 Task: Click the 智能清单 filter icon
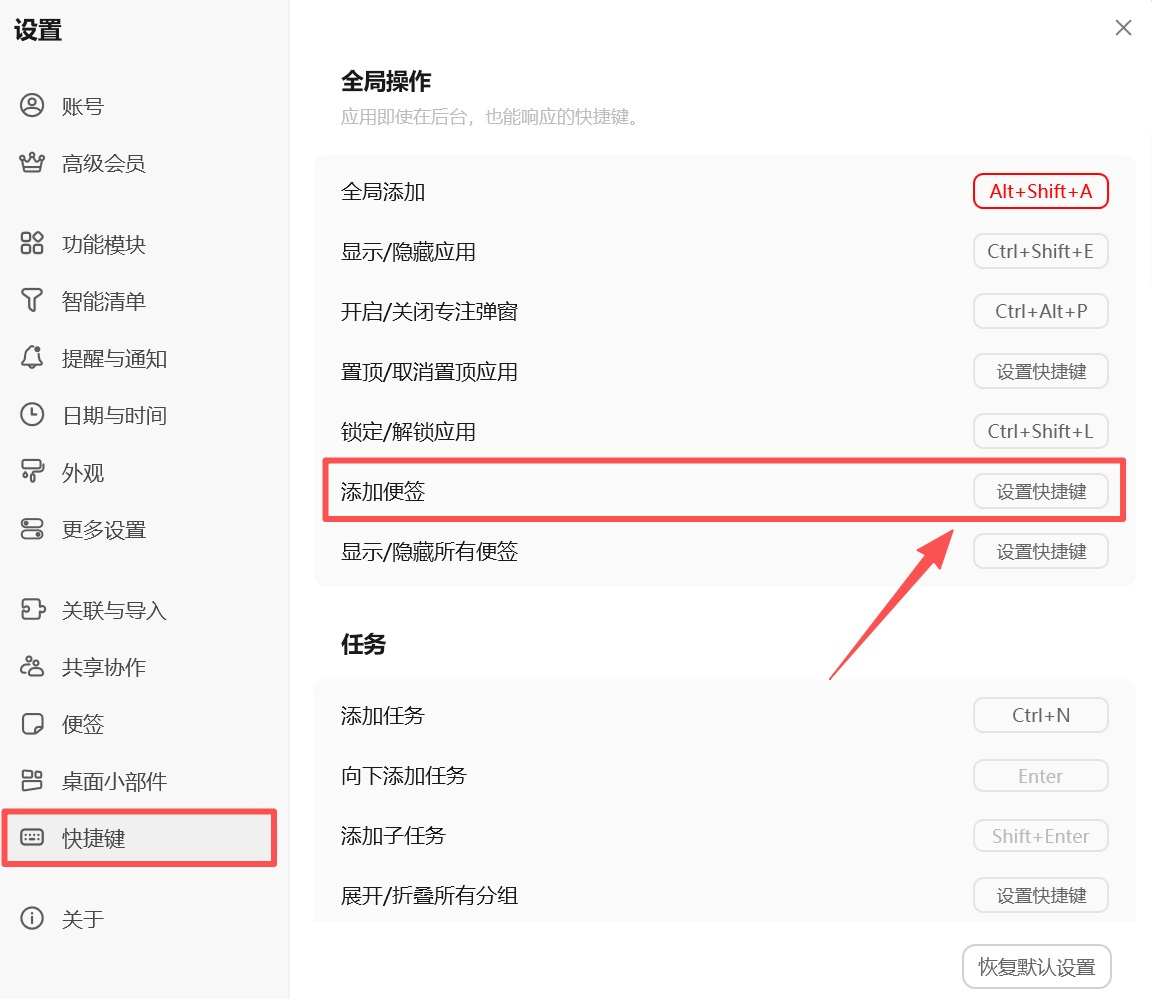pos(29,300)
